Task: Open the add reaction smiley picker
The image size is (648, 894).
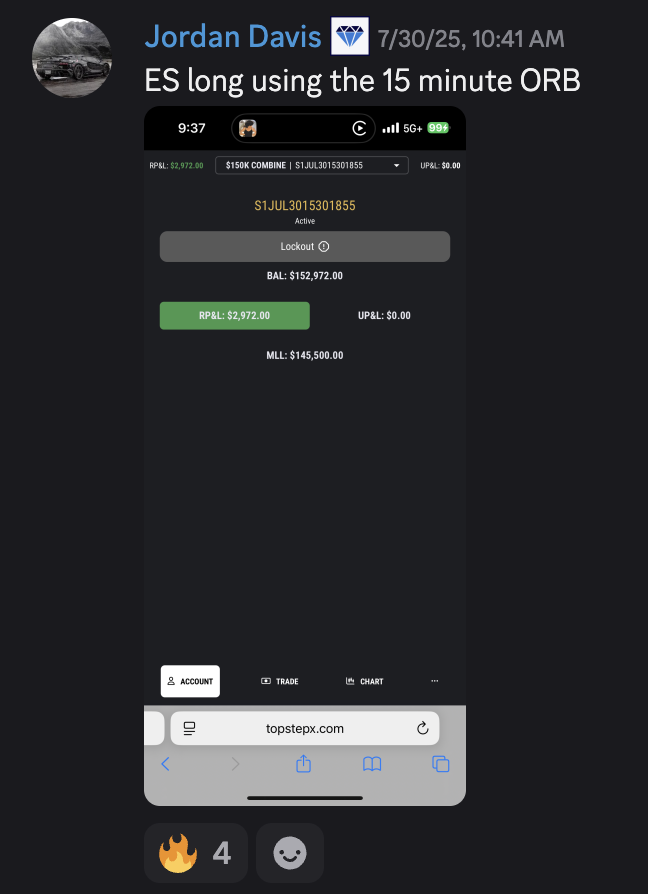Action: (x=290, y=853)
